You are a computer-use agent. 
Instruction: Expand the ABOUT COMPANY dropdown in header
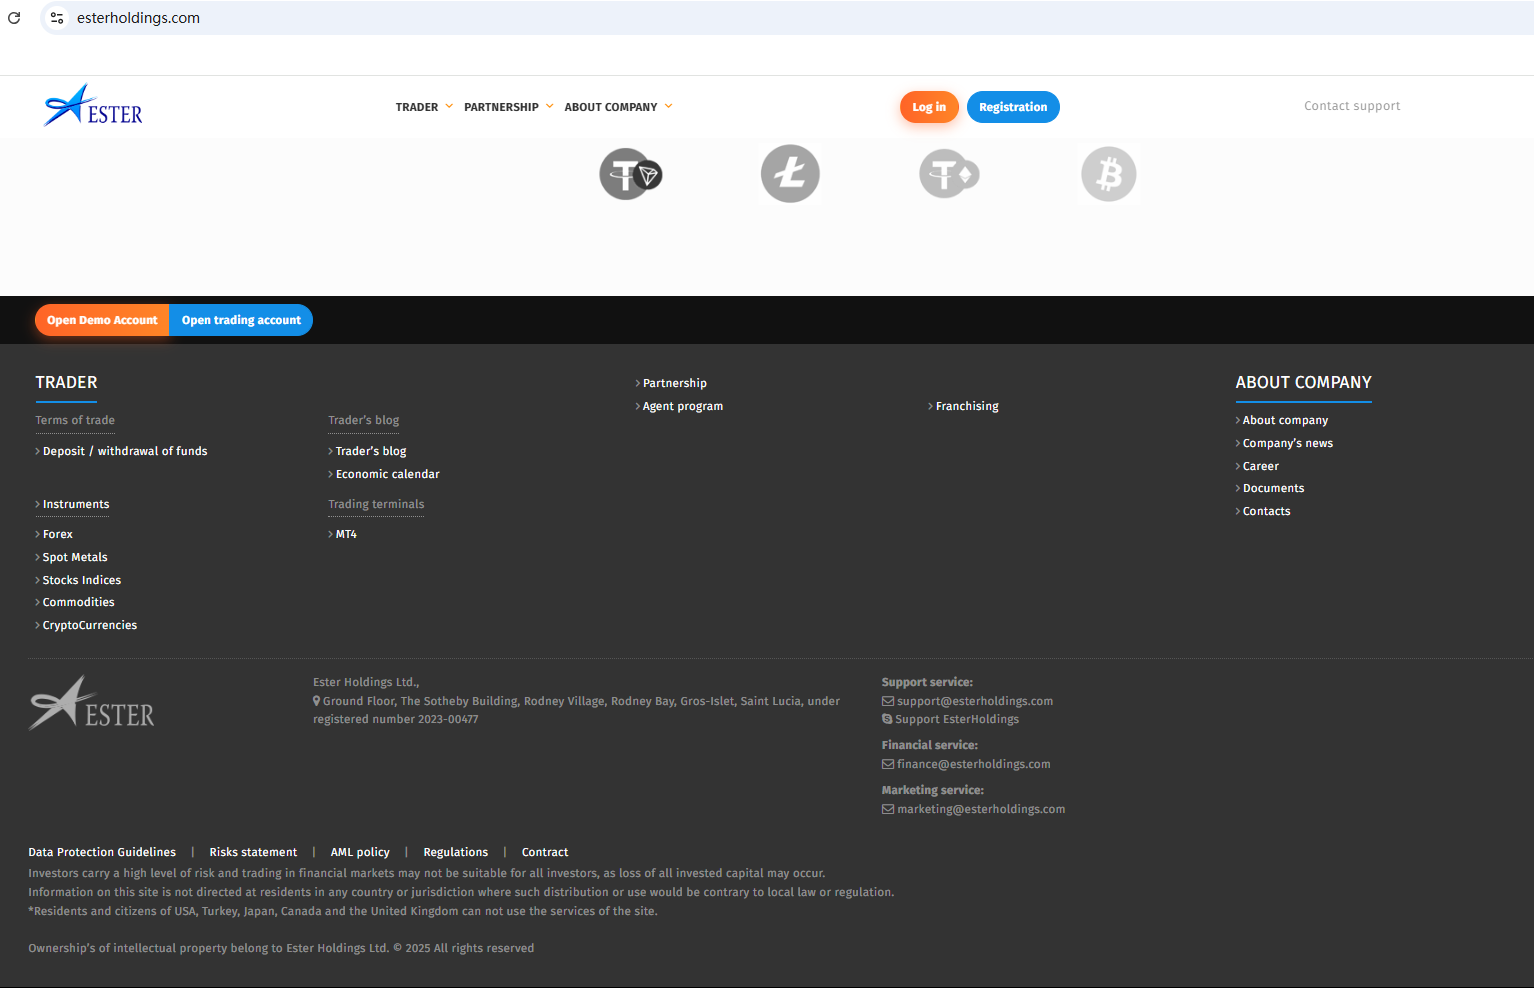618,107
